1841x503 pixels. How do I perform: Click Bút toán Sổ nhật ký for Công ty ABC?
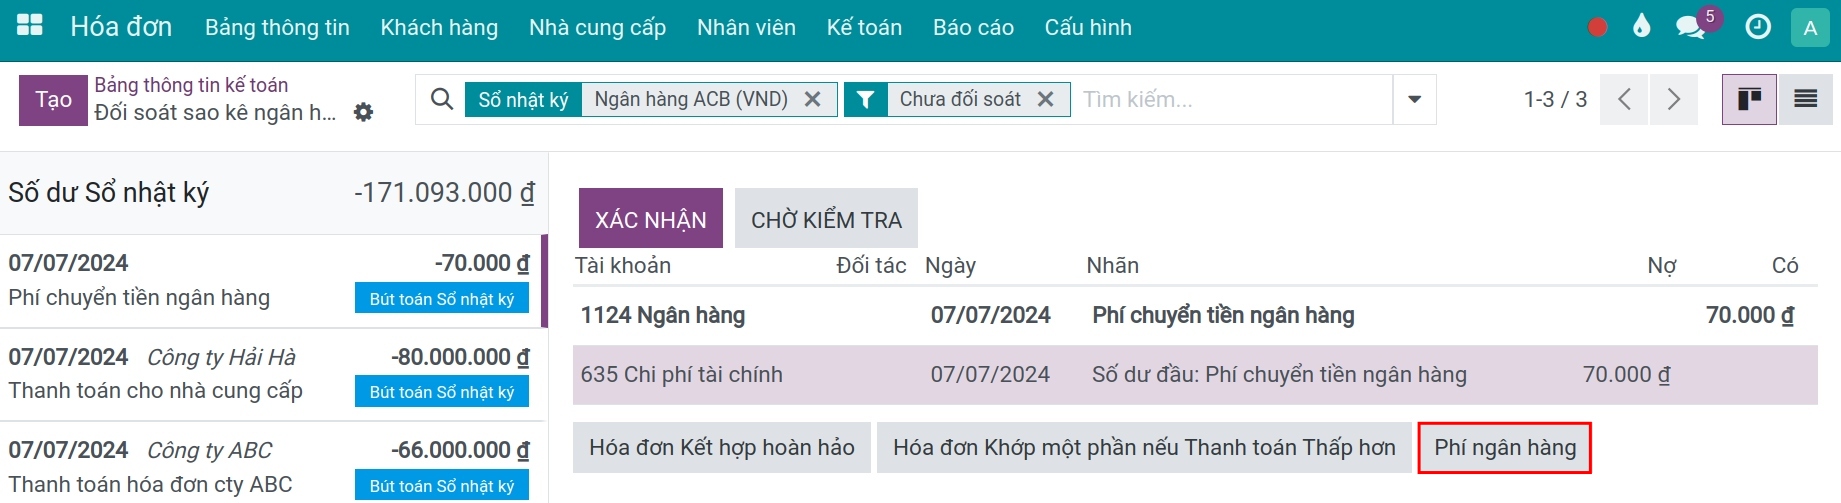(x=442, y=485)
